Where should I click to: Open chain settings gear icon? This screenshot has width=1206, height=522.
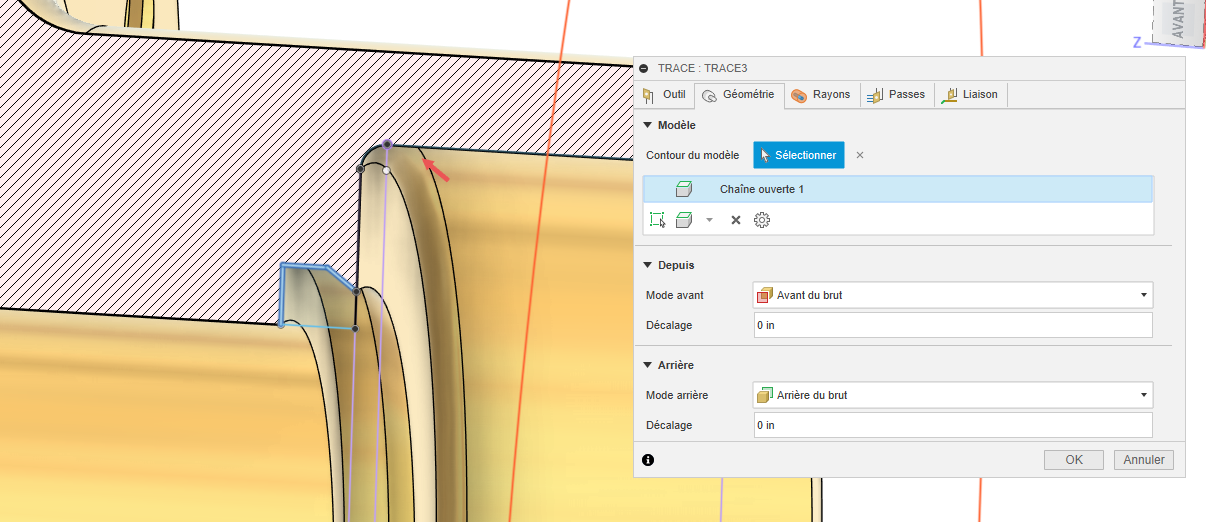762,219
